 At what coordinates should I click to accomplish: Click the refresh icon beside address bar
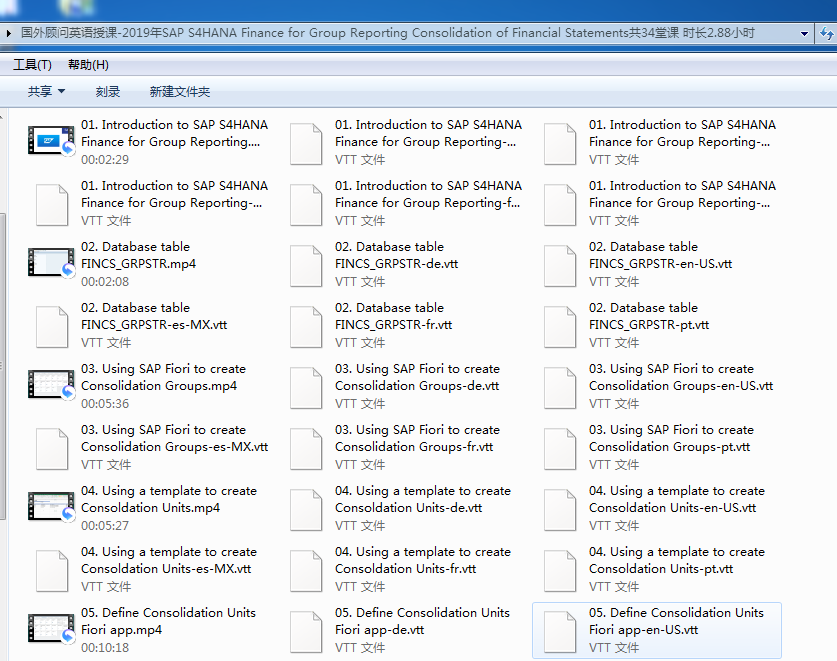(826, 34)
